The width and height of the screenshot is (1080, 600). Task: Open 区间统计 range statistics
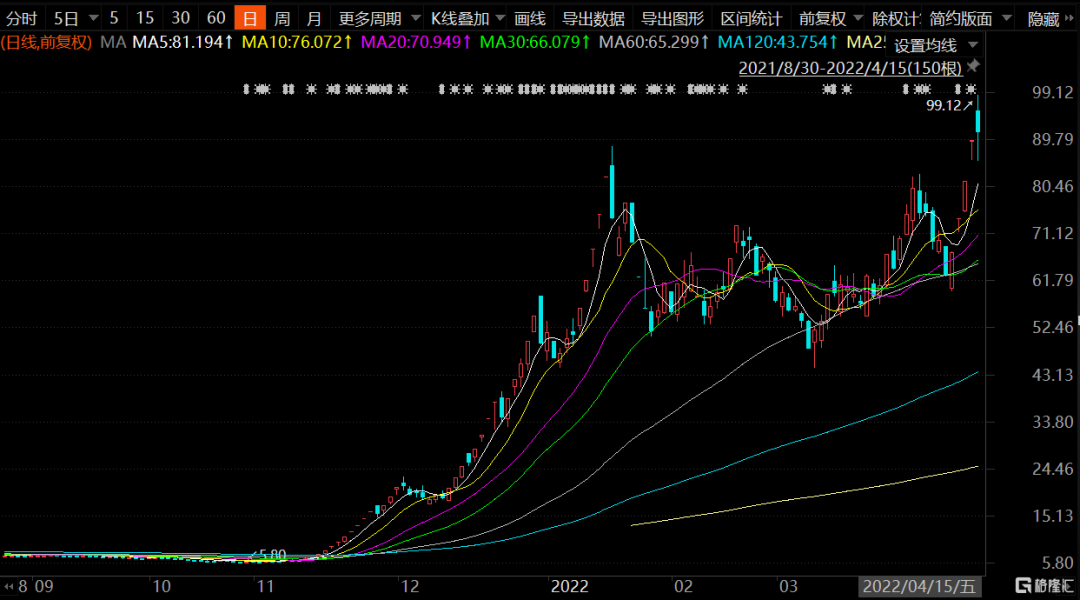click(751, 18)
